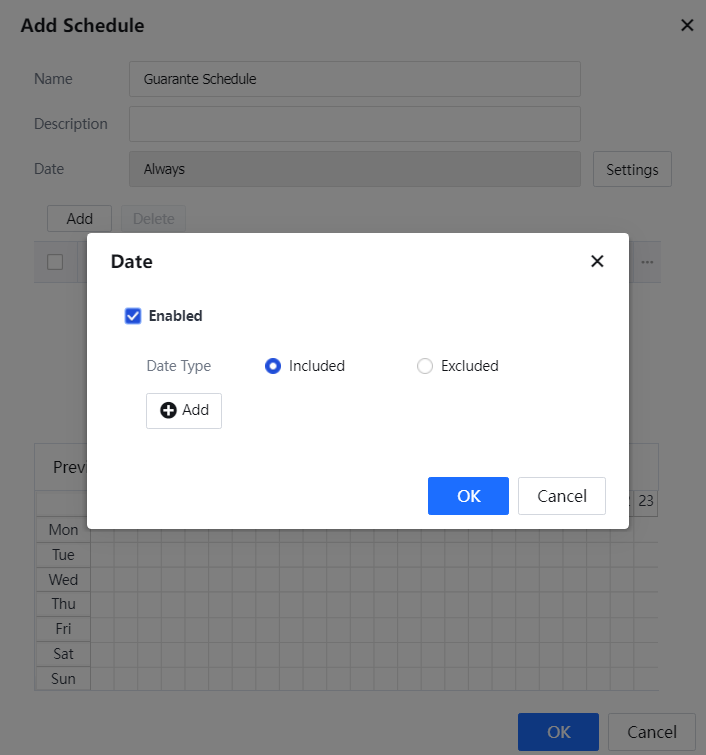
Task: Select the Mon row in preview grid
Action: [x=63, y=530]
